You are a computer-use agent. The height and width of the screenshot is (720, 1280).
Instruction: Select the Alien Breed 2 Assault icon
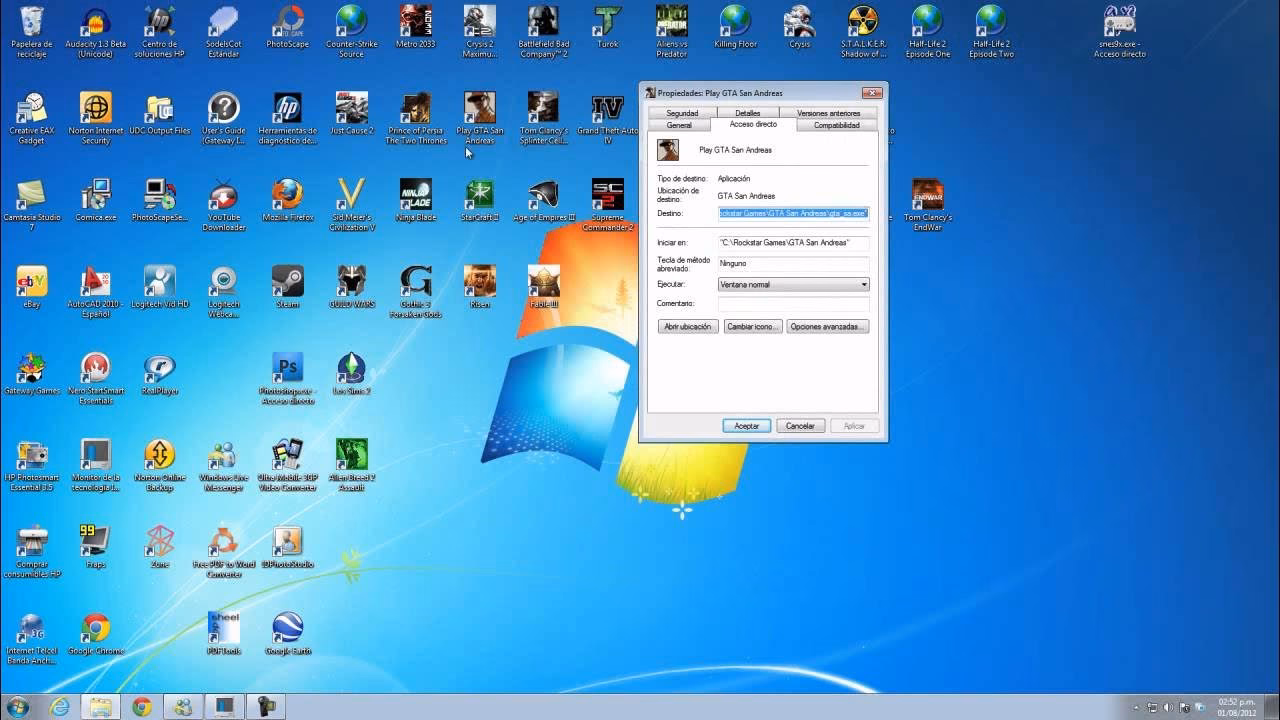351,465
